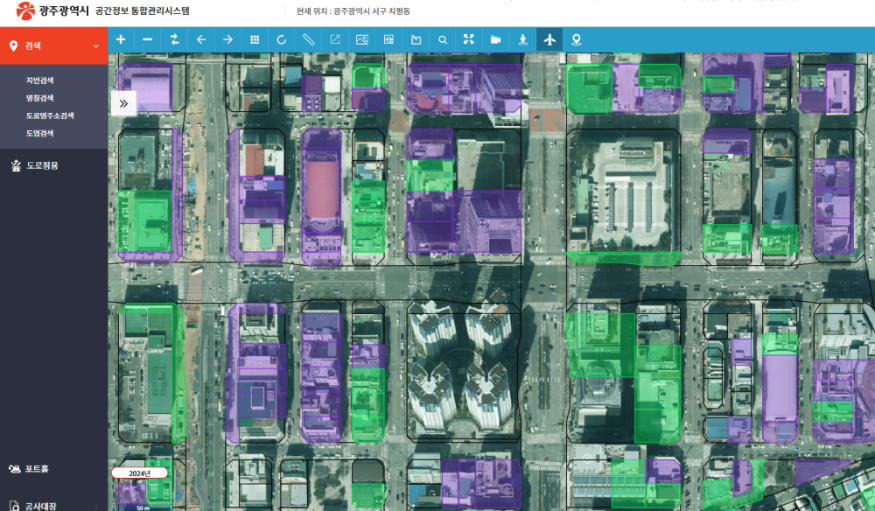Click the zoom out minus icon

[x=148, y=39]
